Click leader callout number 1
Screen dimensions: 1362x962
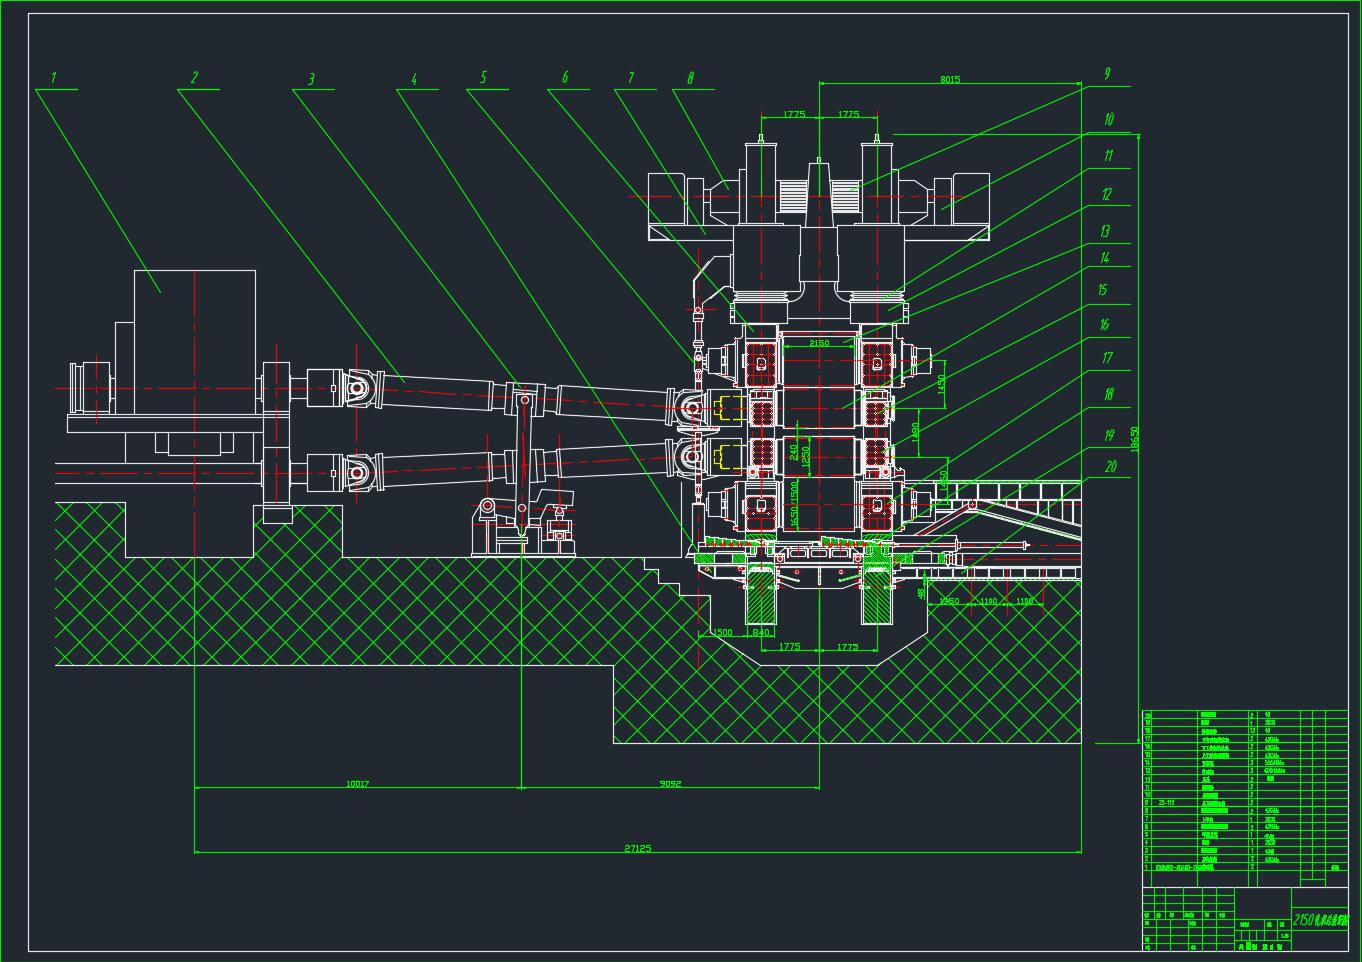point(54,78)
